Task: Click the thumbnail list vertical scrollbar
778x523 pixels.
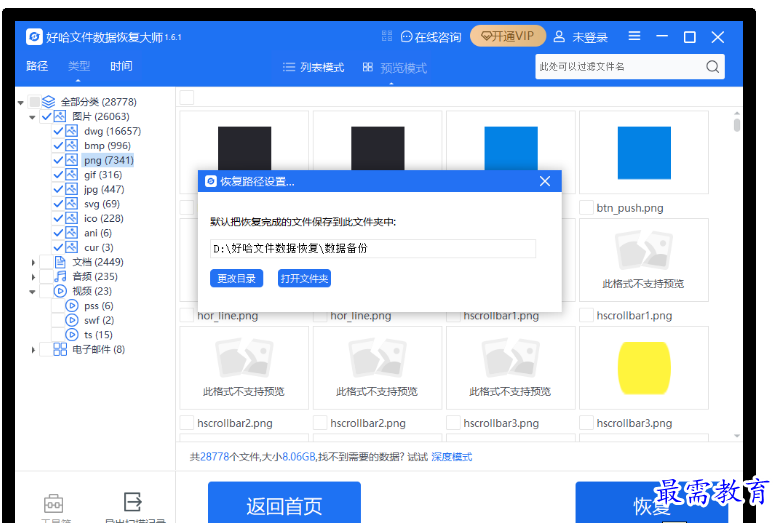Action: click(x=737, y=124)
